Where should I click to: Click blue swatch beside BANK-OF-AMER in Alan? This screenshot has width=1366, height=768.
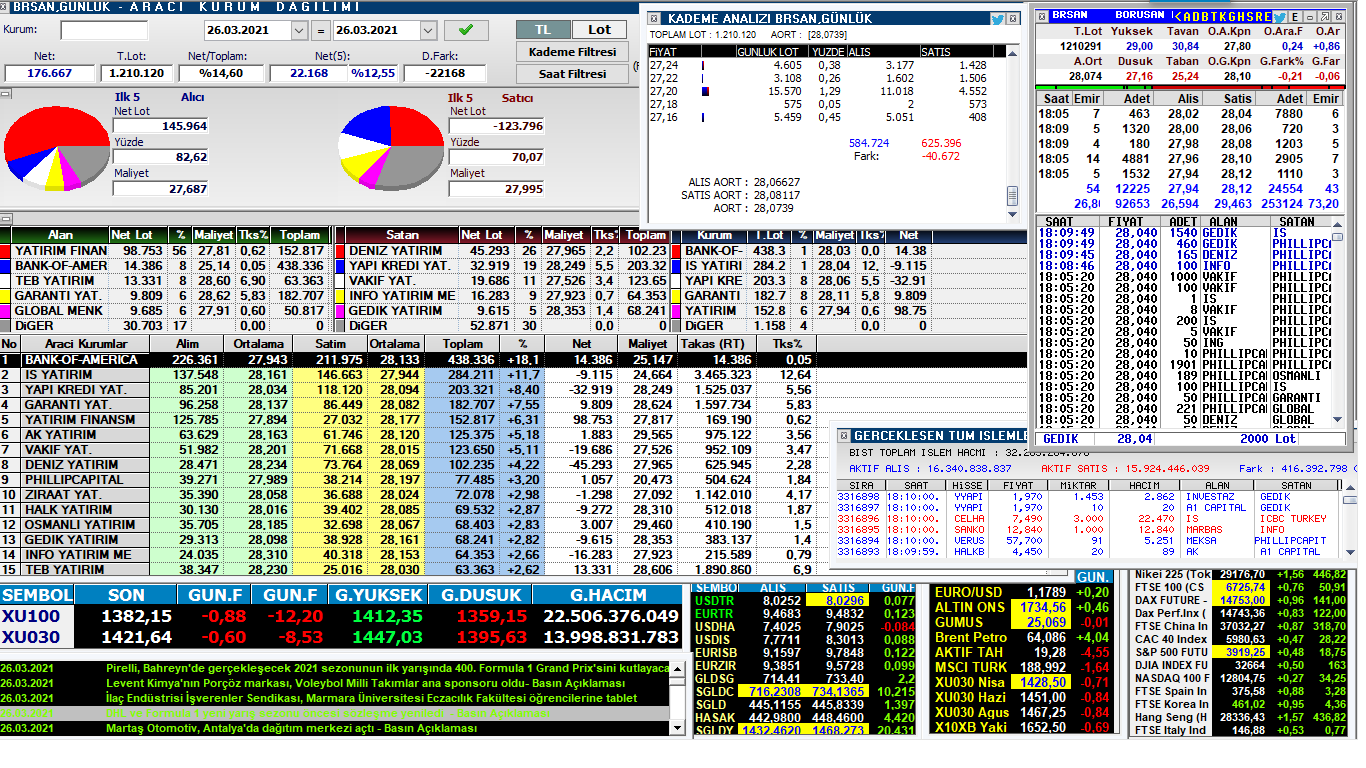click(4, 266)
